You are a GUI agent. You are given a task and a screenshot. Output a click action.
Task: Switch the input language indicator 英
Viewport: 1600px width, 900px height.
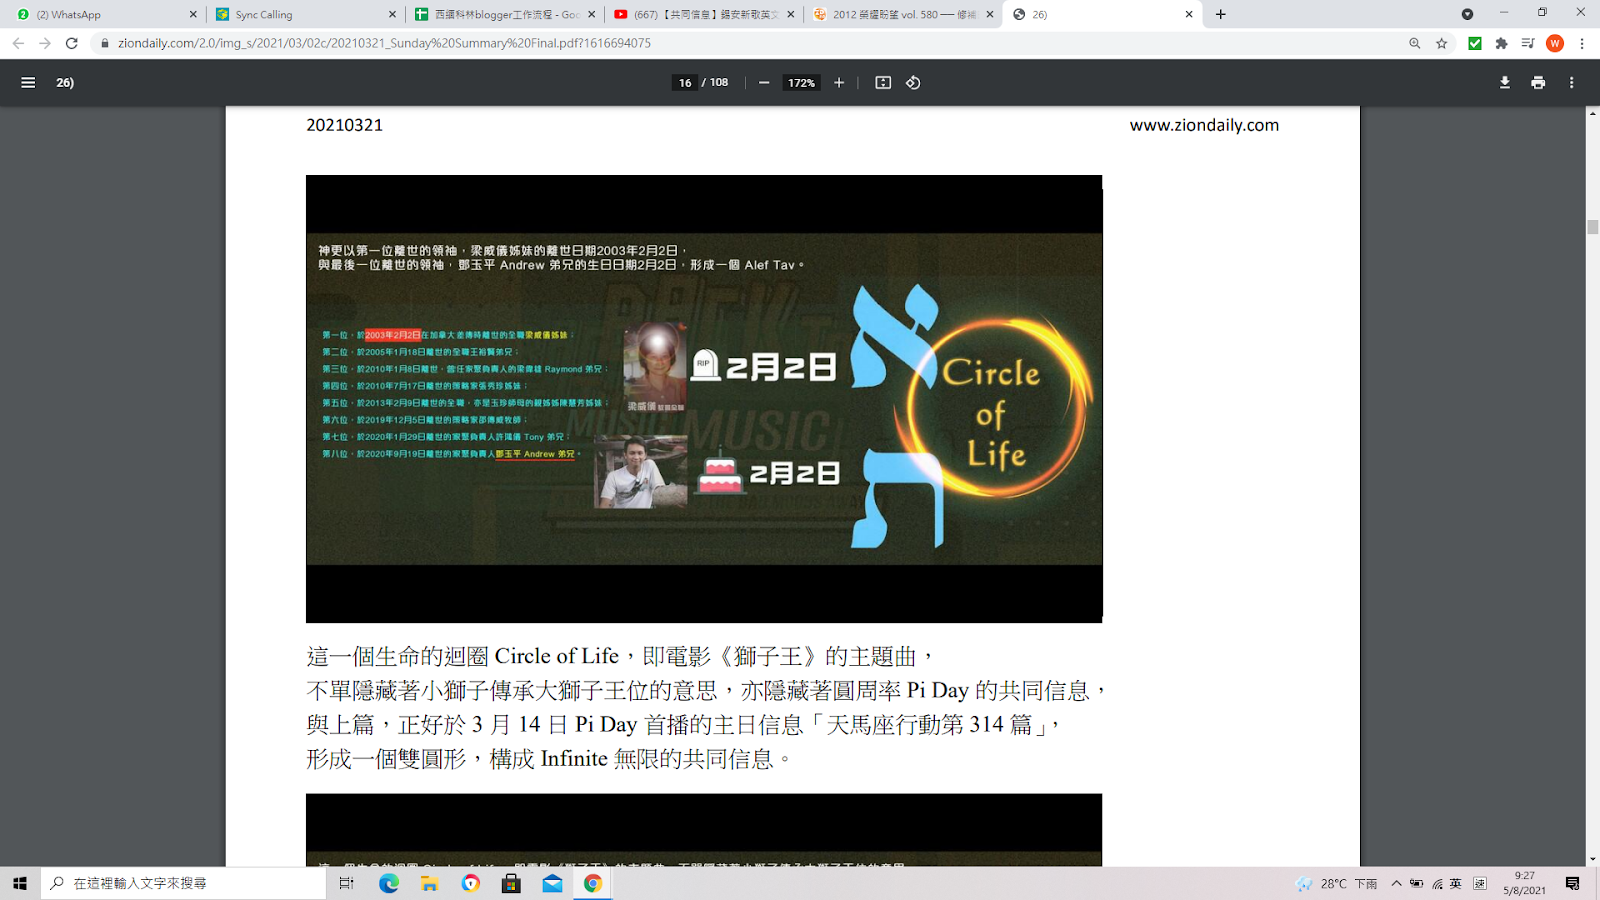coord(1456,883)
